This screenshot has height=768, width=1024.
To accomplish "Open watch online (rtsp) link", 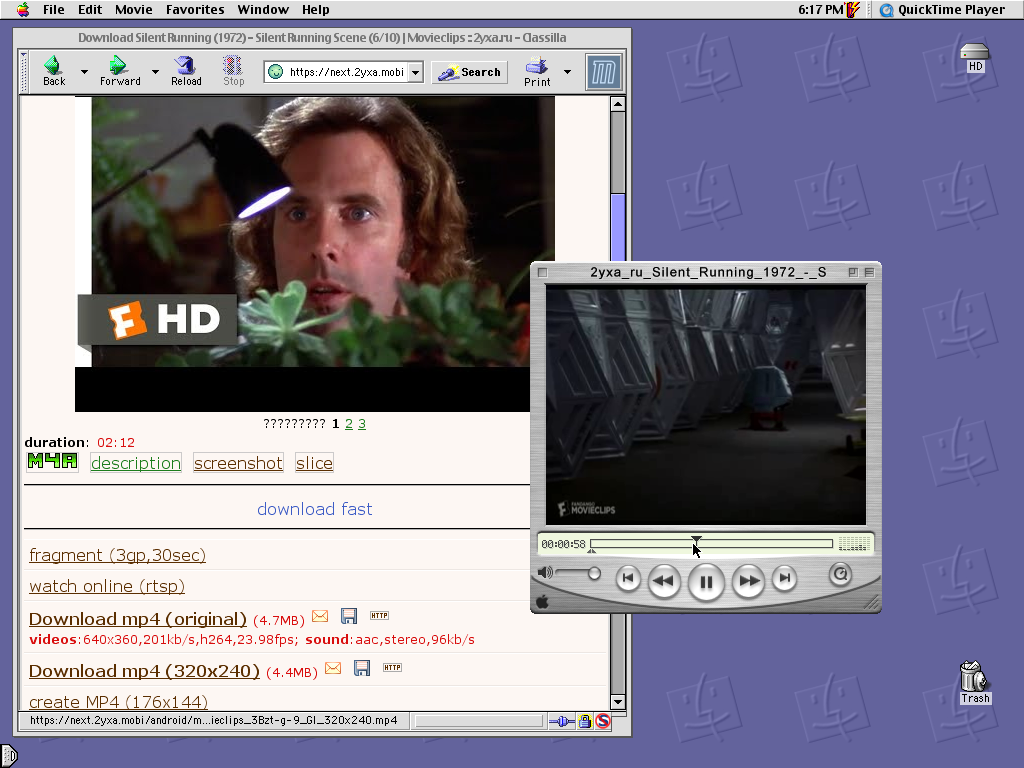I will [x=107, y=586].
